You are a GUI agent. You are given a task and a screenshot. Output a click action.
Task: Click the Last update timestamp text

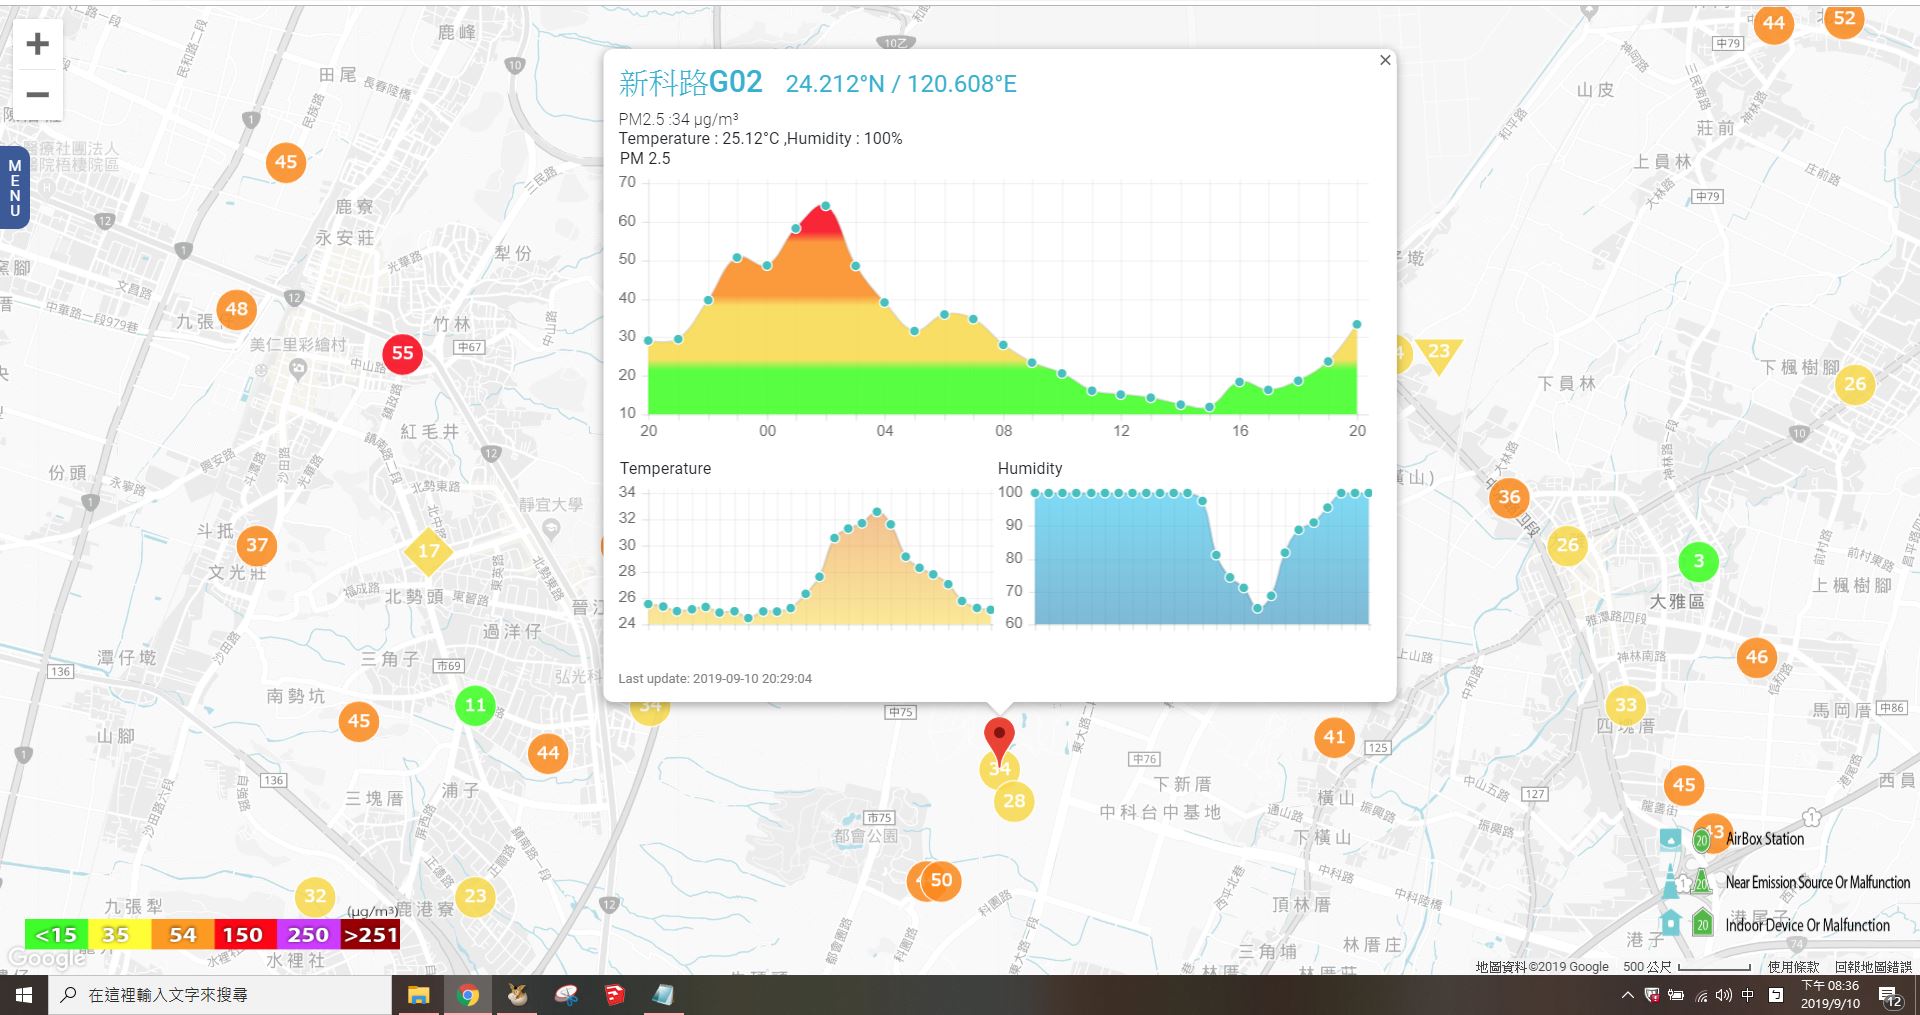(715, 678)
